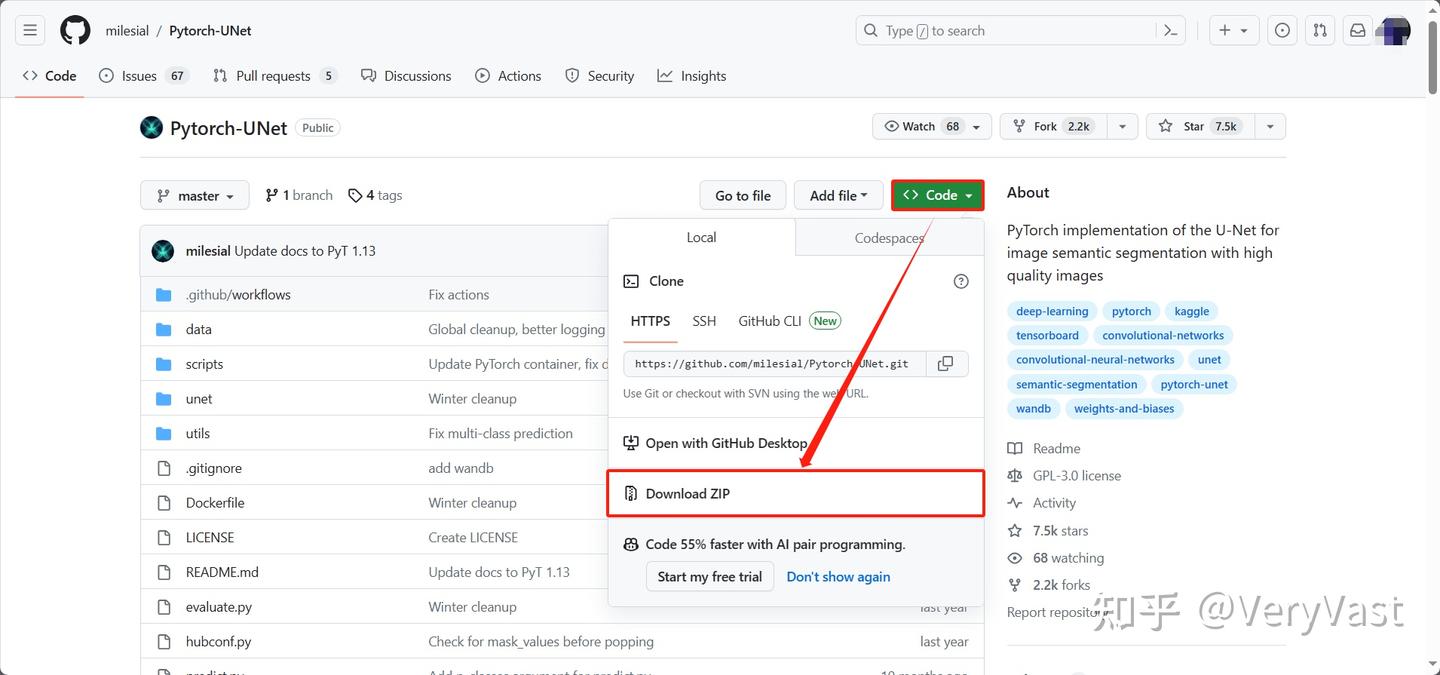Click the search input field

(x=1010, y=31)
